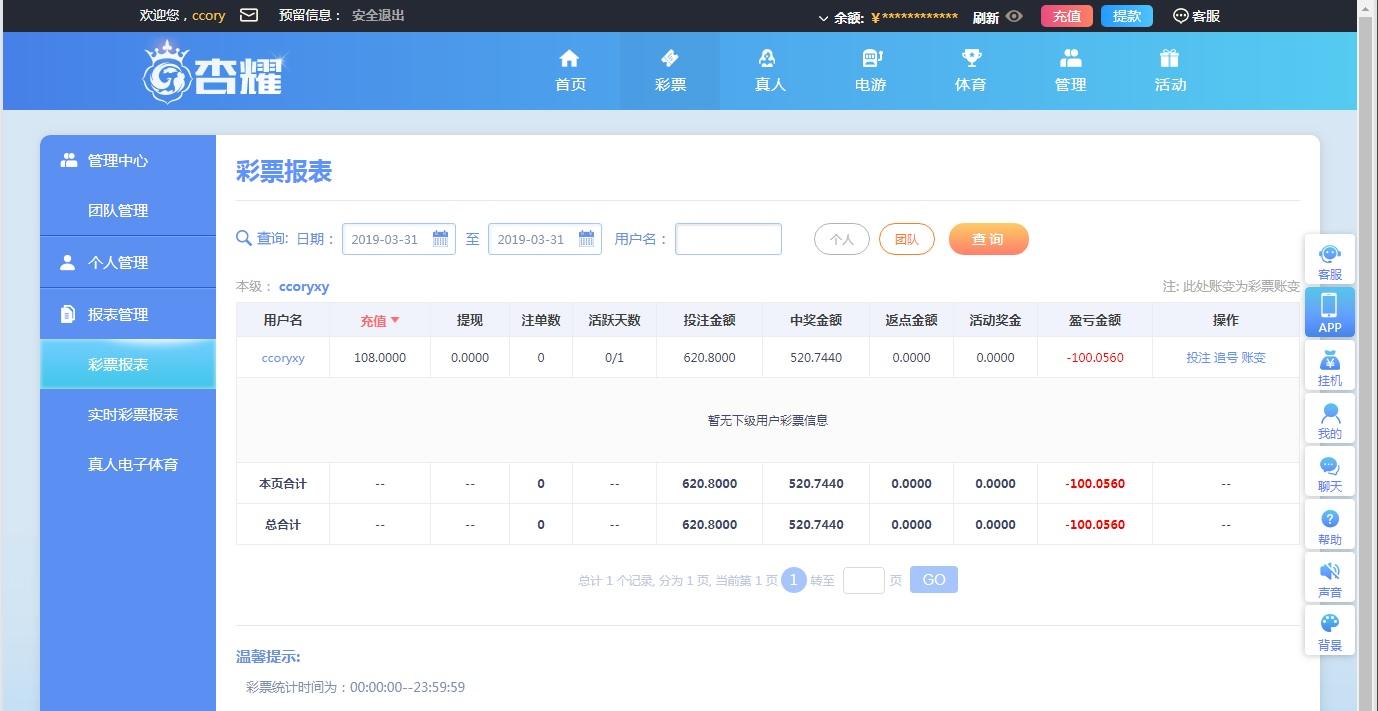Click the 投注 action link in ccoryxy row
Viewport: 1378px width, 711px height.
(1198, 357)
